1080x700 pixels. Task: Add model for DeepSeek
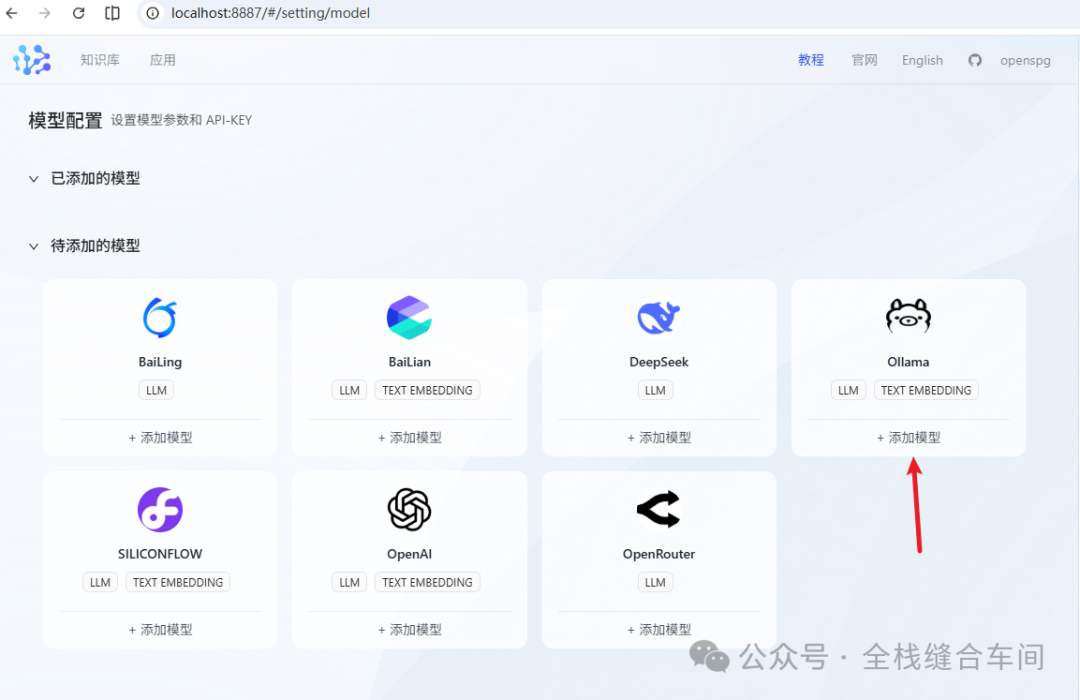coord(658,438)
